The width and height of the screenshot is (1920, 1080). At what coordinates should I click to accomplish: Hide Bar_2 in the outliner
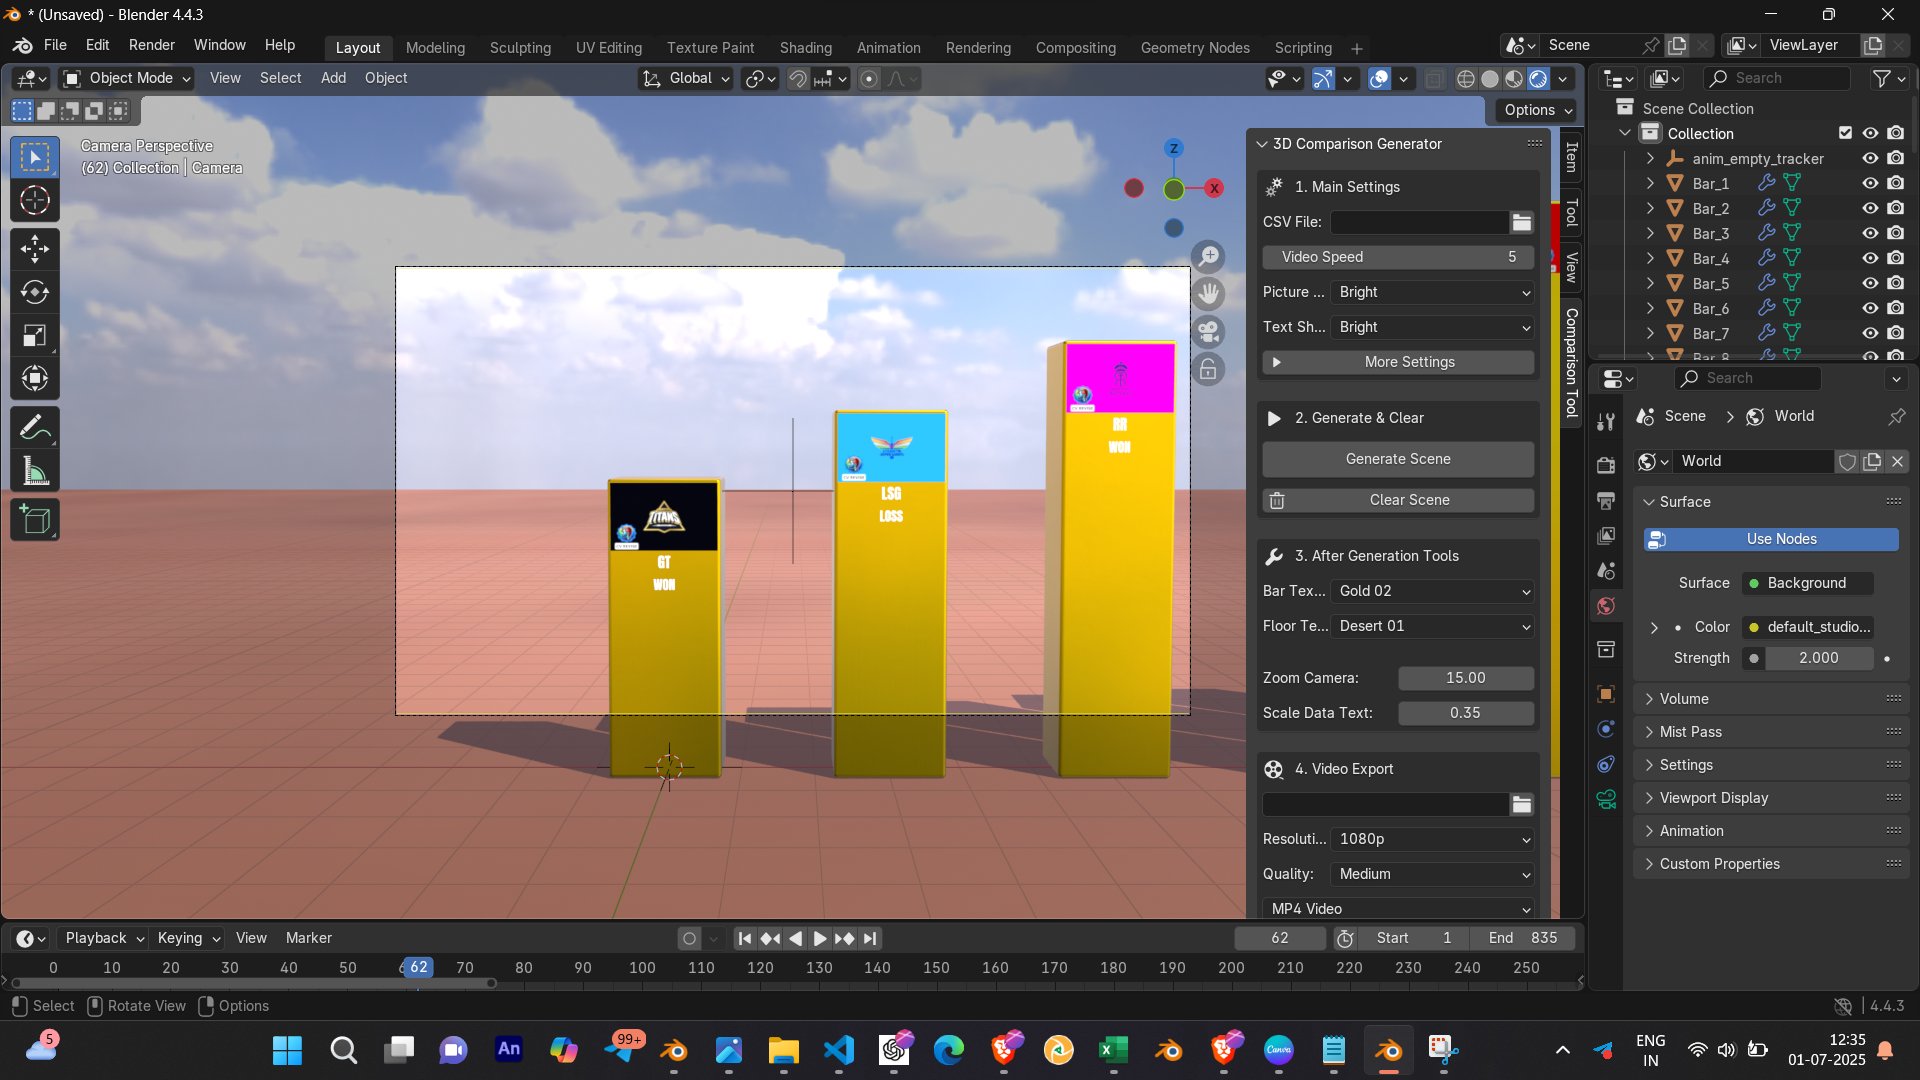[x=1869, y=208]
